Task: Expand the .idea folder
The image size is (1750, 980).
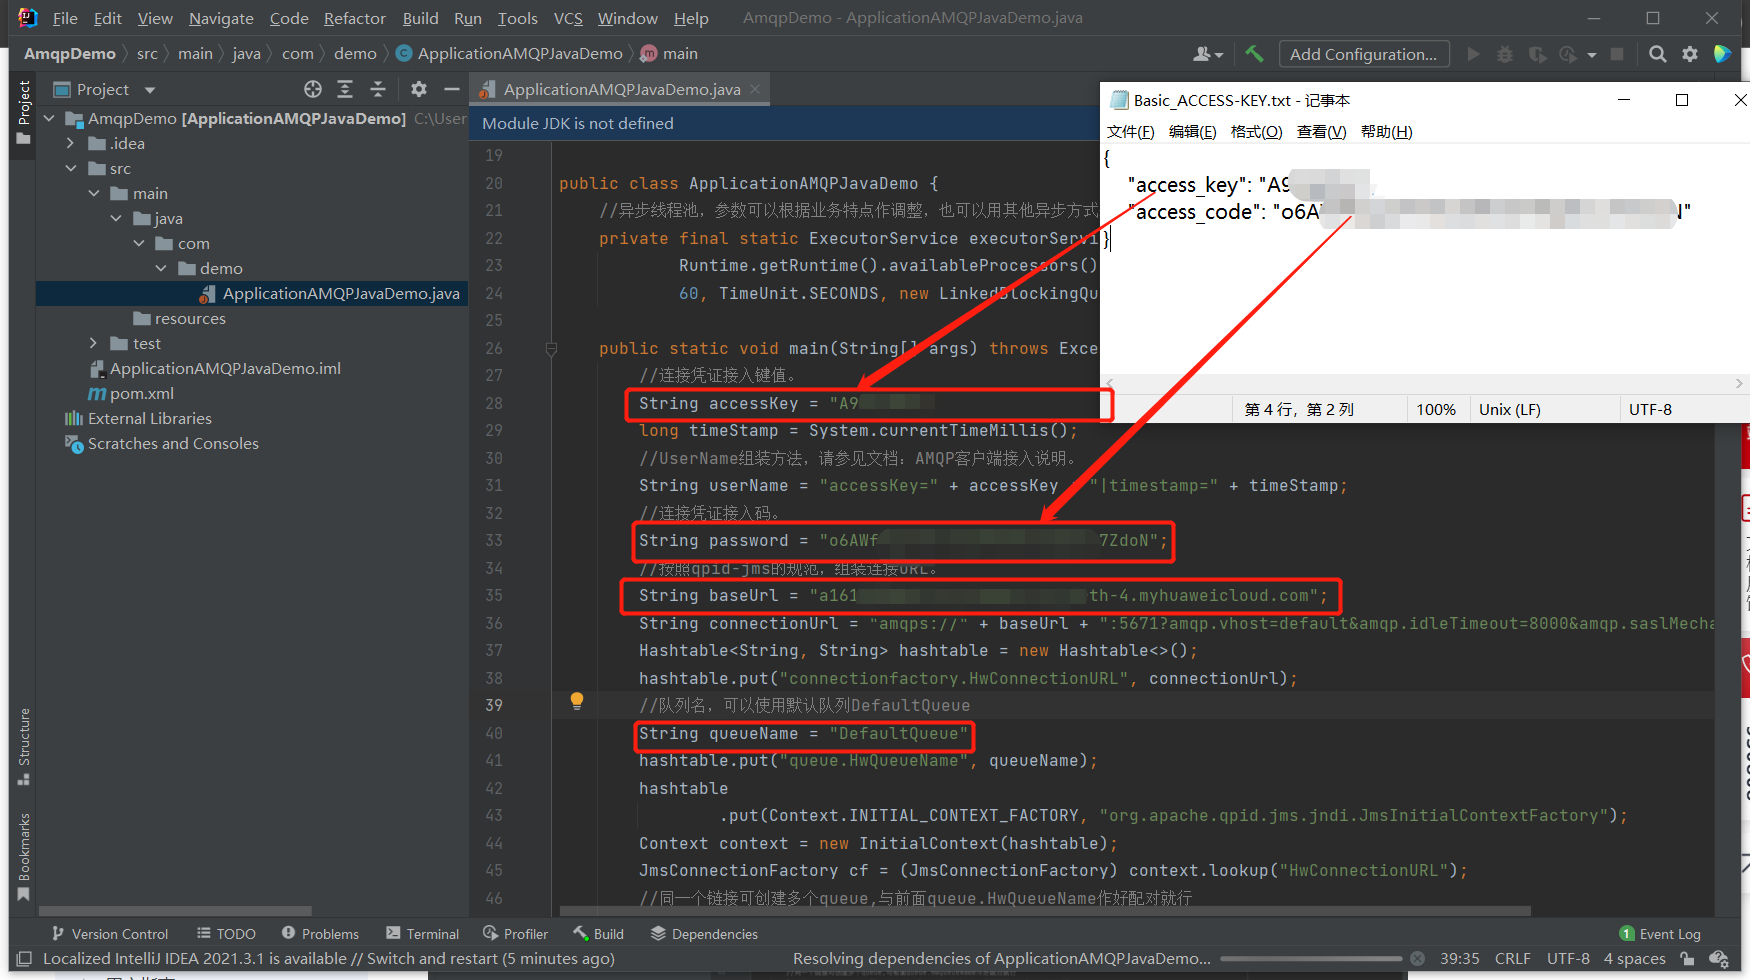Action: (x=71, y=144)
